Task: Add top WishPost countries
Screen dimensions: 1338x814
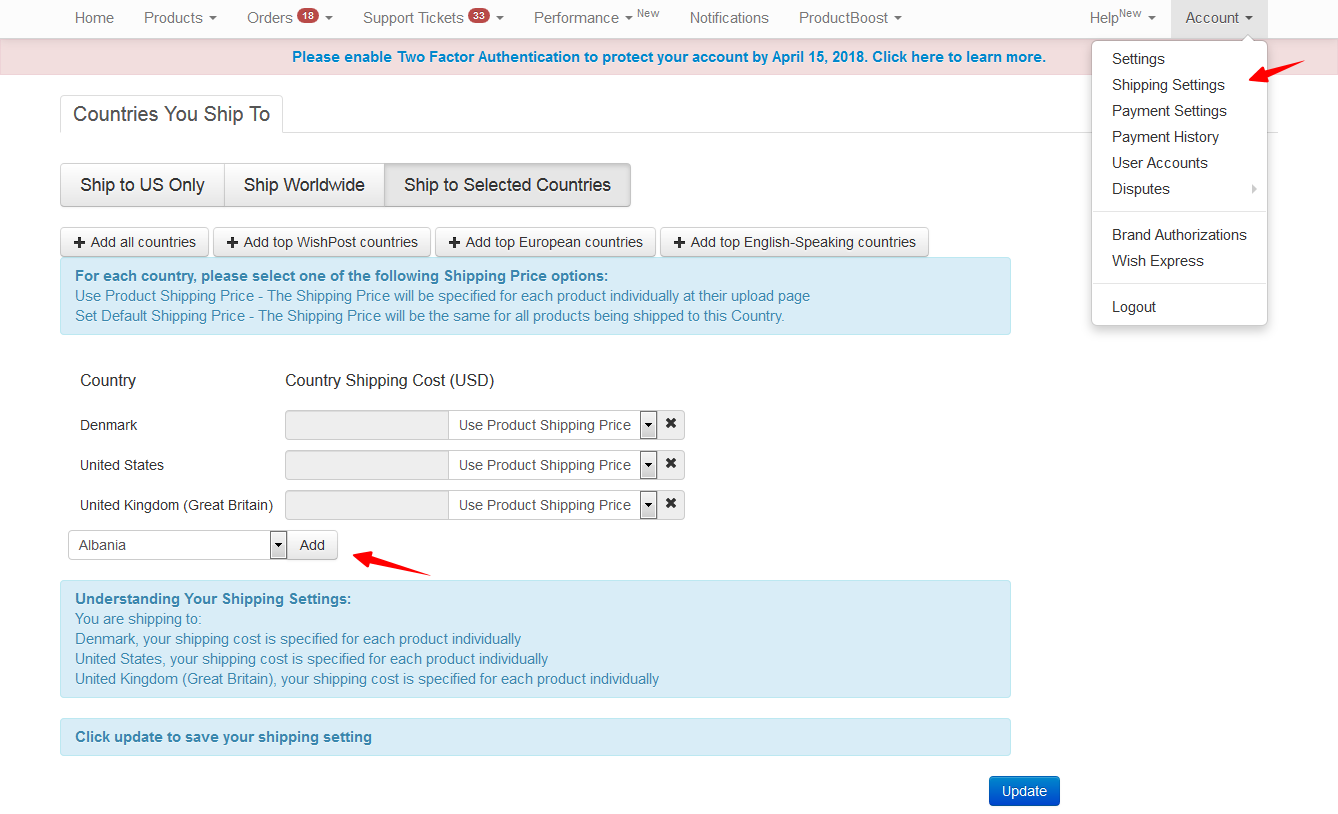Action: click(321, 242)
